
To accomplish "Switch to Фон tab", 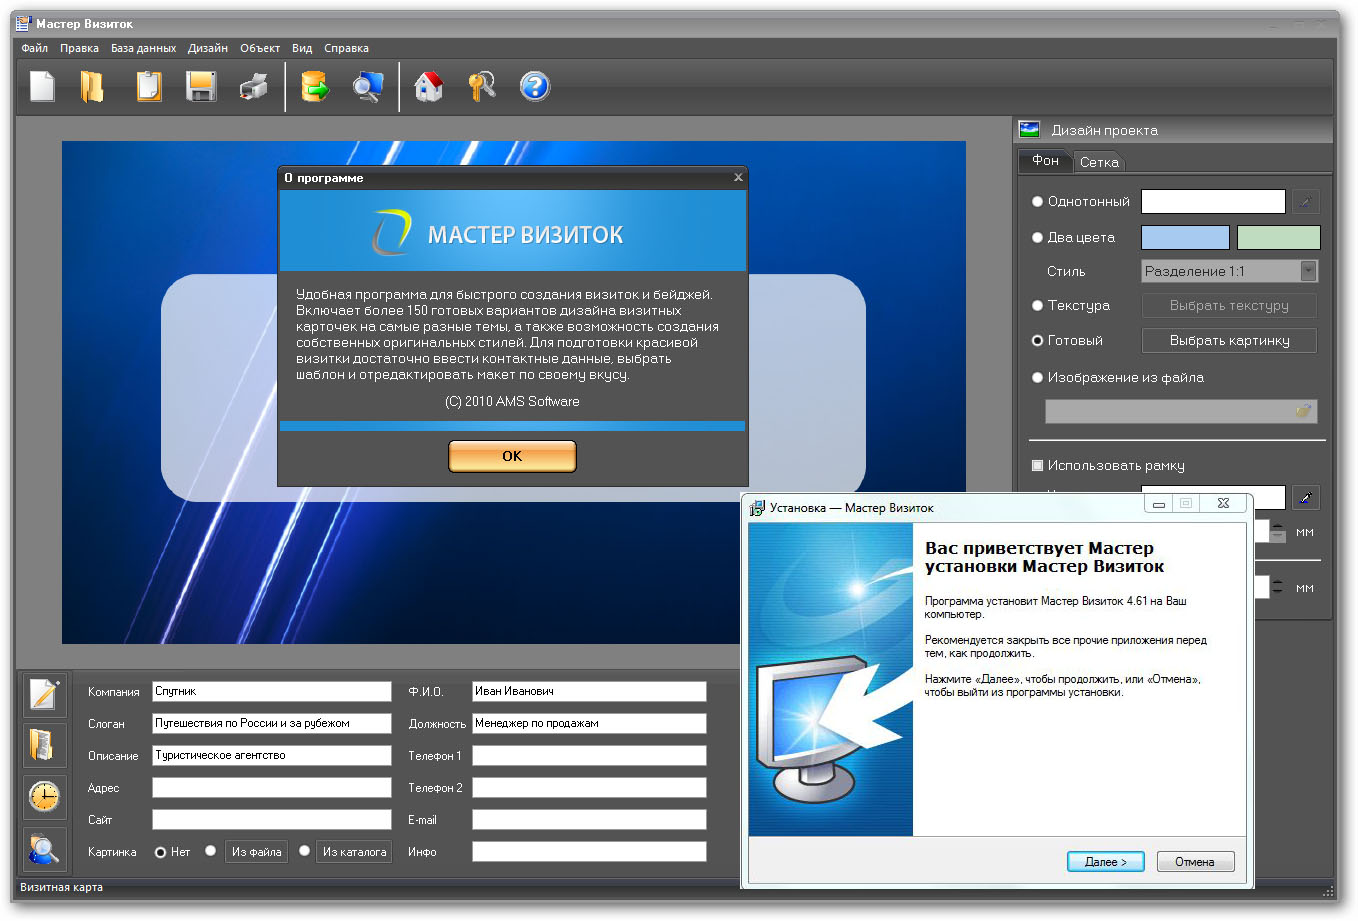I will [x=1045, y=160].
